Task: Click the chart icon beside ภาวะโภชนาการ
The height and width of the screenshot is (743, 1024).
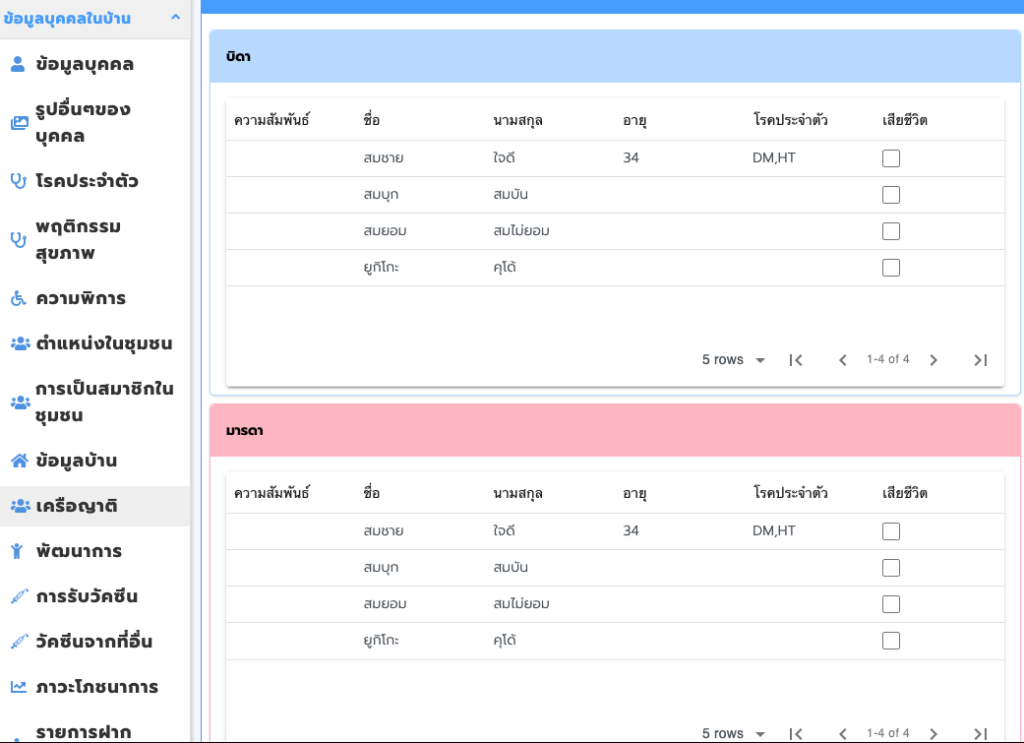Action: pyautogui.click(x=18, y=687)
